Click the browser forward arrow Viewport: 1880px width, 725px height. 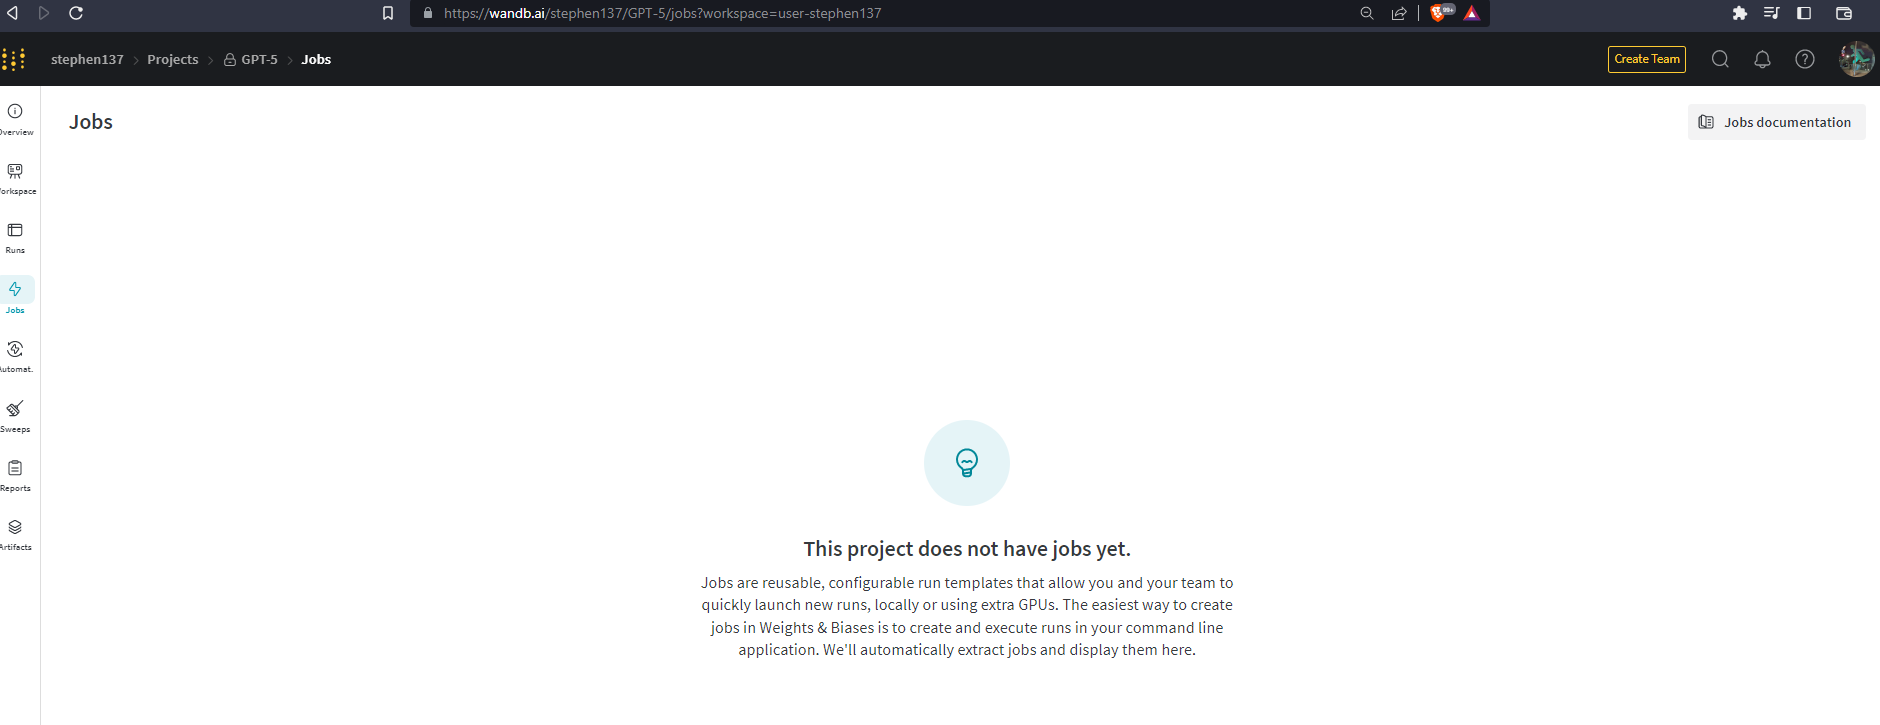[x=44, y=13]
